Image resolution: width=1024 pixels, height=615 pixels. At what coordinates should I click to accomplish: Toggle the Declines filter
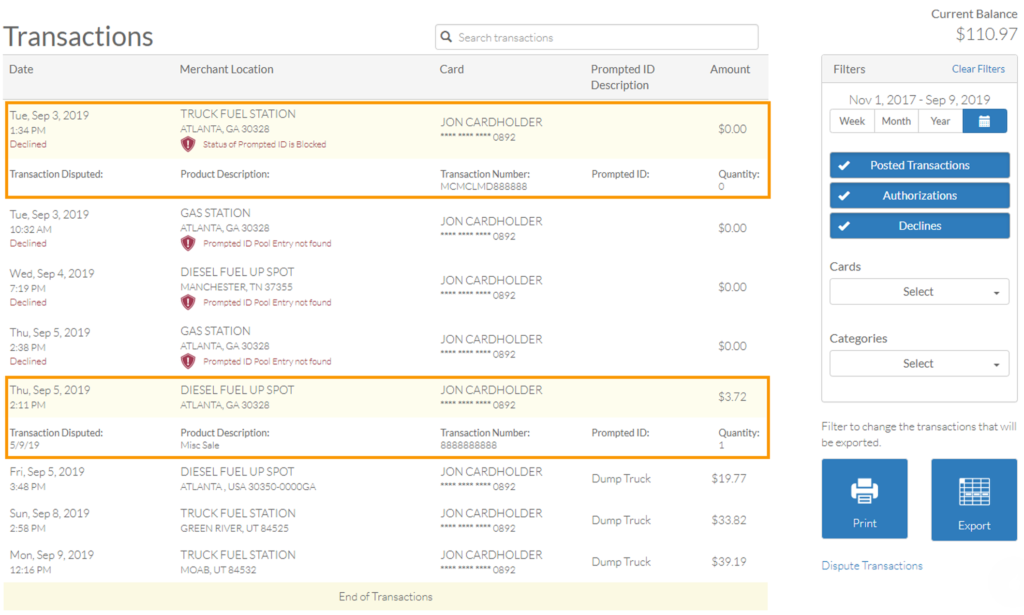920,226
